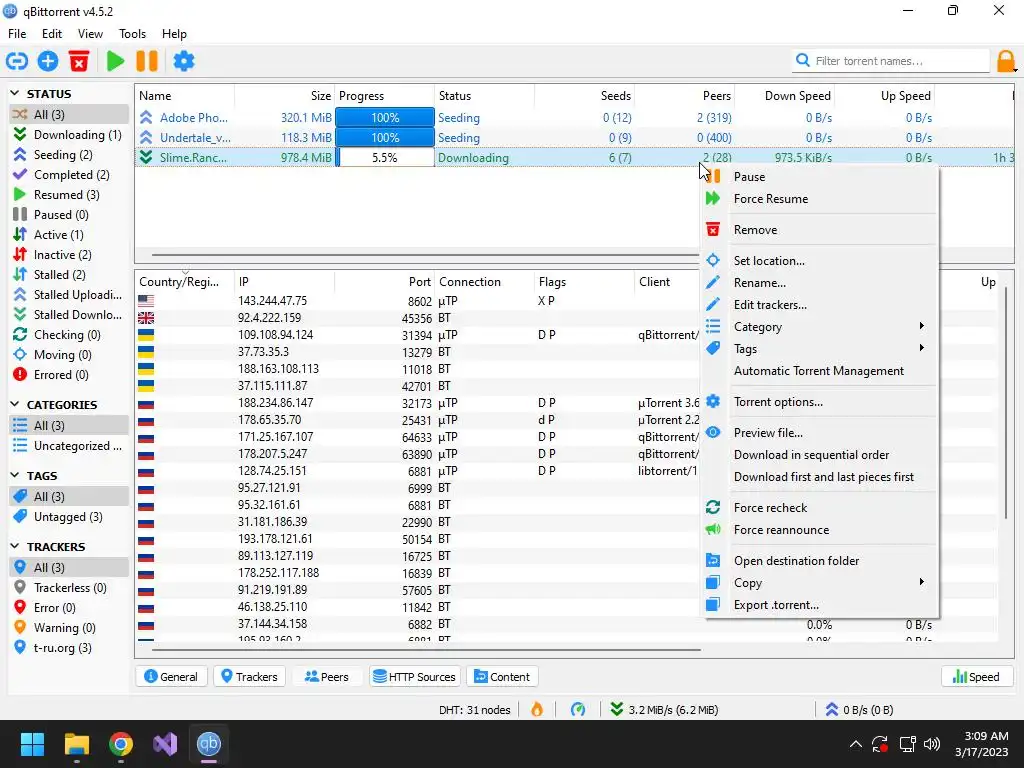Viewport: 1024px width, 768px height.
Task: Collapse the TRACKERS section
Action: pos(15,547)
